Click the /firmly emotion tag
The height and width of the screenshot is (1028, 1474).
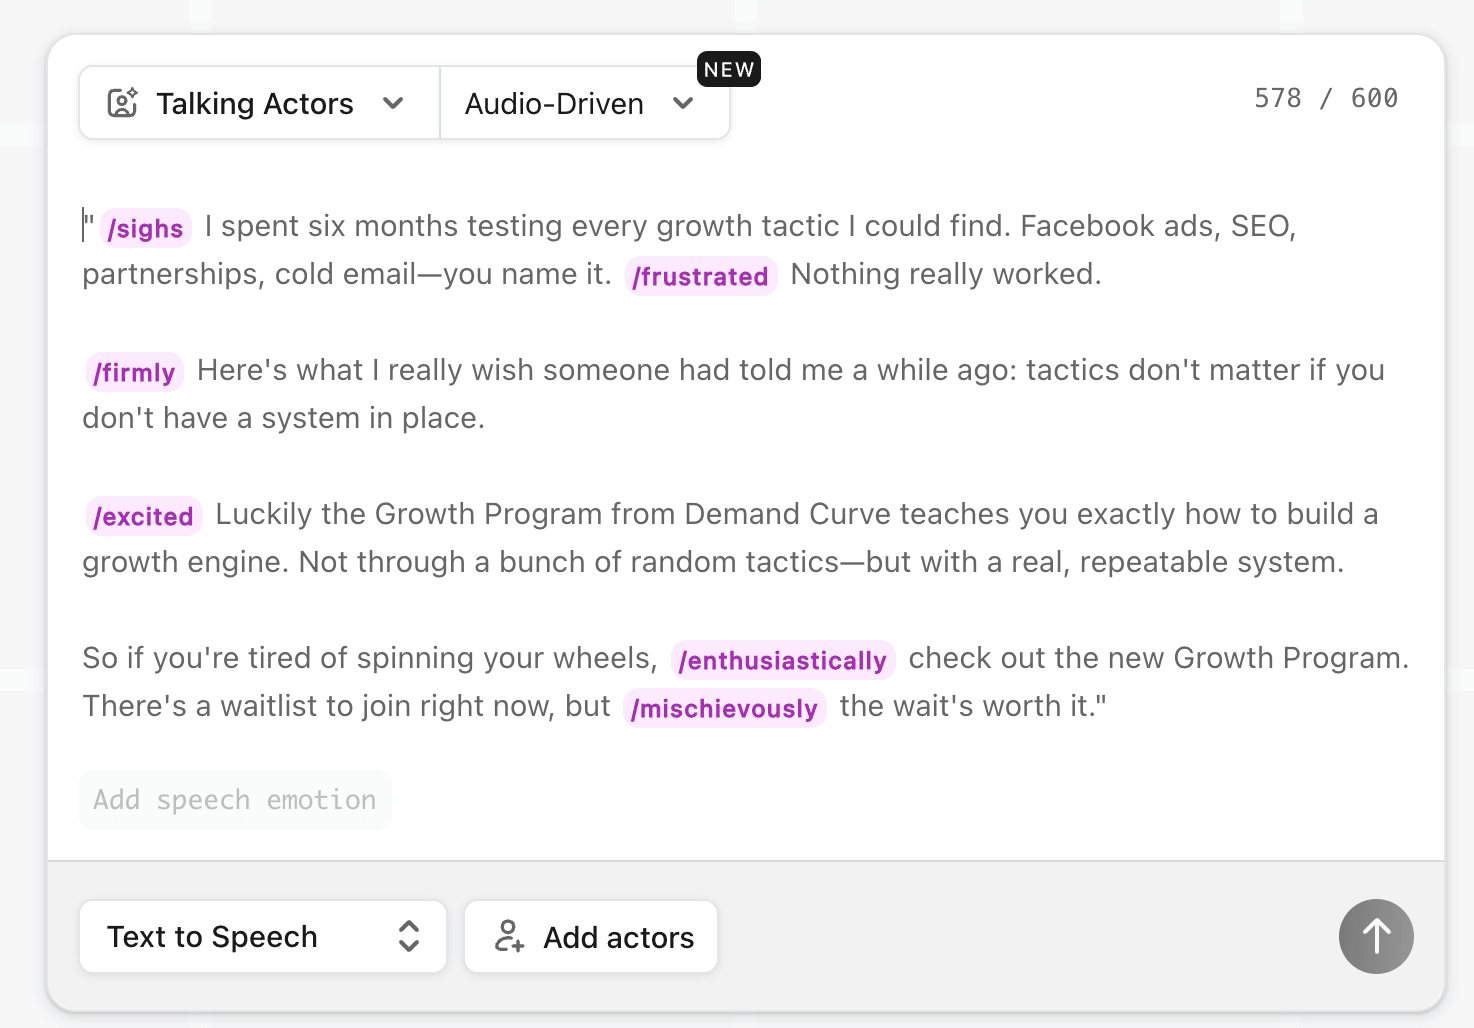click(134, 373)
